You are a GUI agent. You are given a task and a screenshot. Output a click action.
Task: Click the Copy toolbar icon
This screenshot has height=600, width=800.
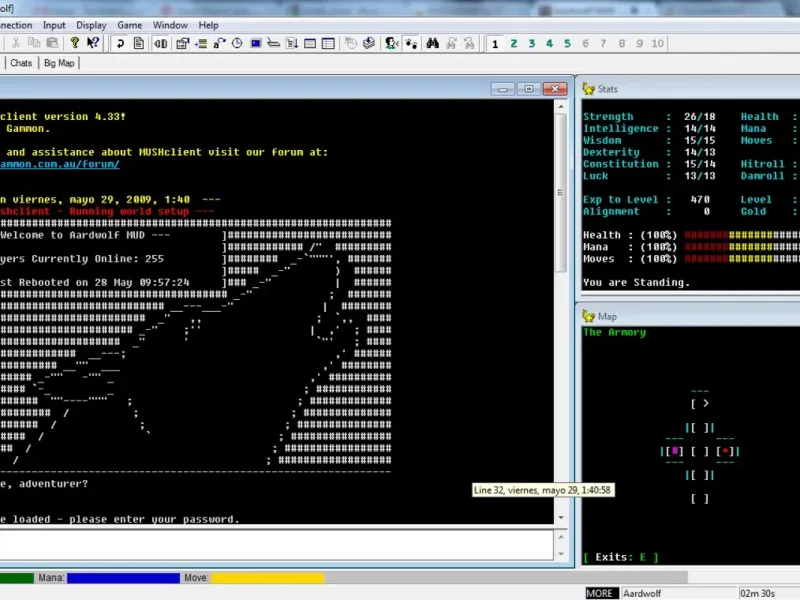[x=34, y=43]
